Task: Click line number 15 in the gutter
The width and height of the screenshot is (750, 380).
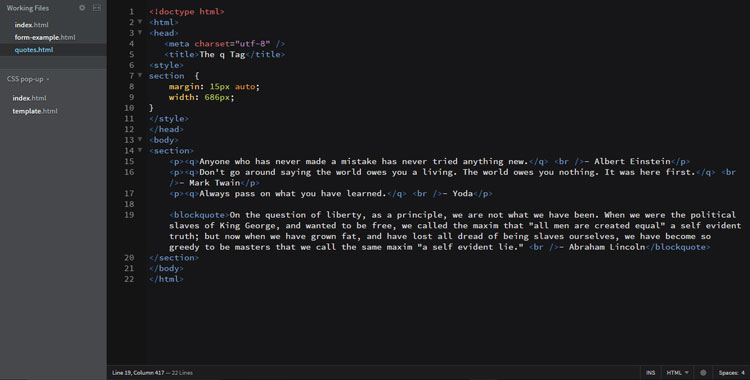Action: pyautogui.click(x=129, y=161)
